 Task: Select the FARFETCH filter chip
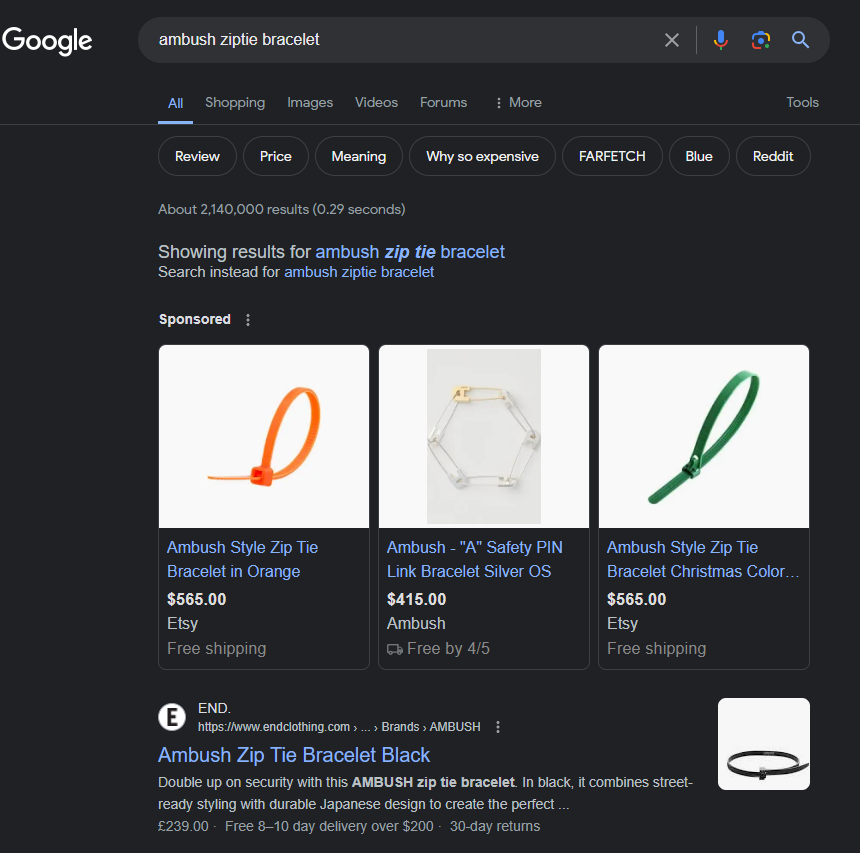[x=612, y=156]
